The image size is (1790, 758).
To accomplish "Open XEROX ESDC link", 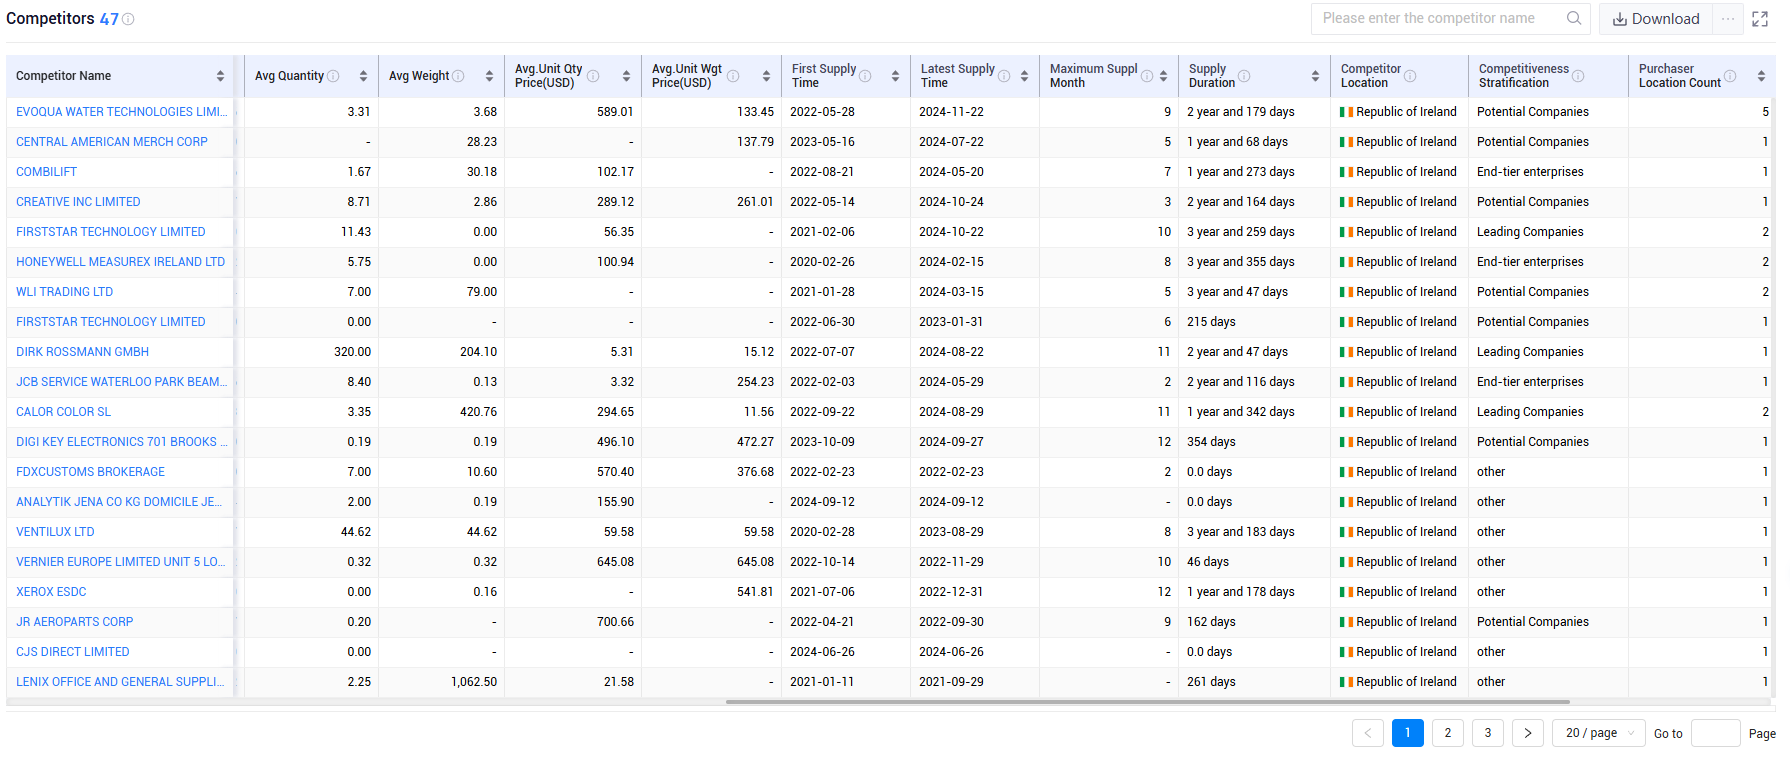I will [x=51, y=592].
